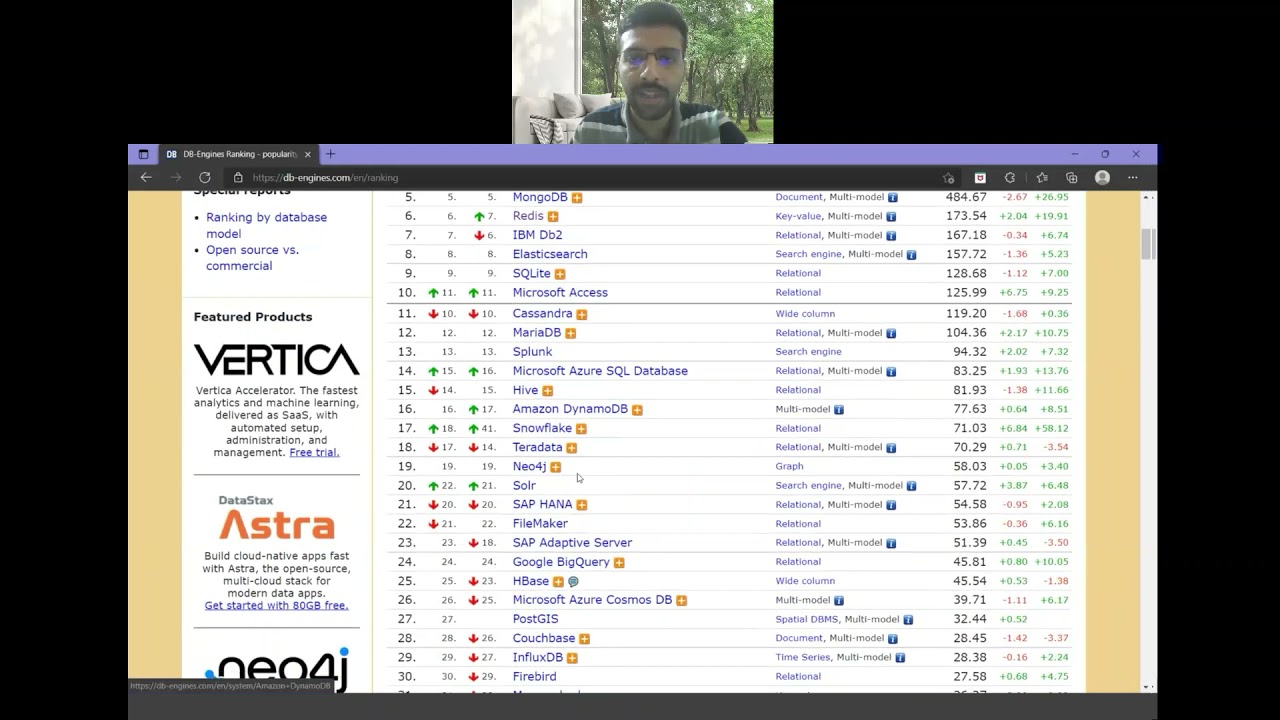The height and width of the screenshot is (720, 1280).
Task: Click the Amazon DynamoDB link
Action: point(570,409)
